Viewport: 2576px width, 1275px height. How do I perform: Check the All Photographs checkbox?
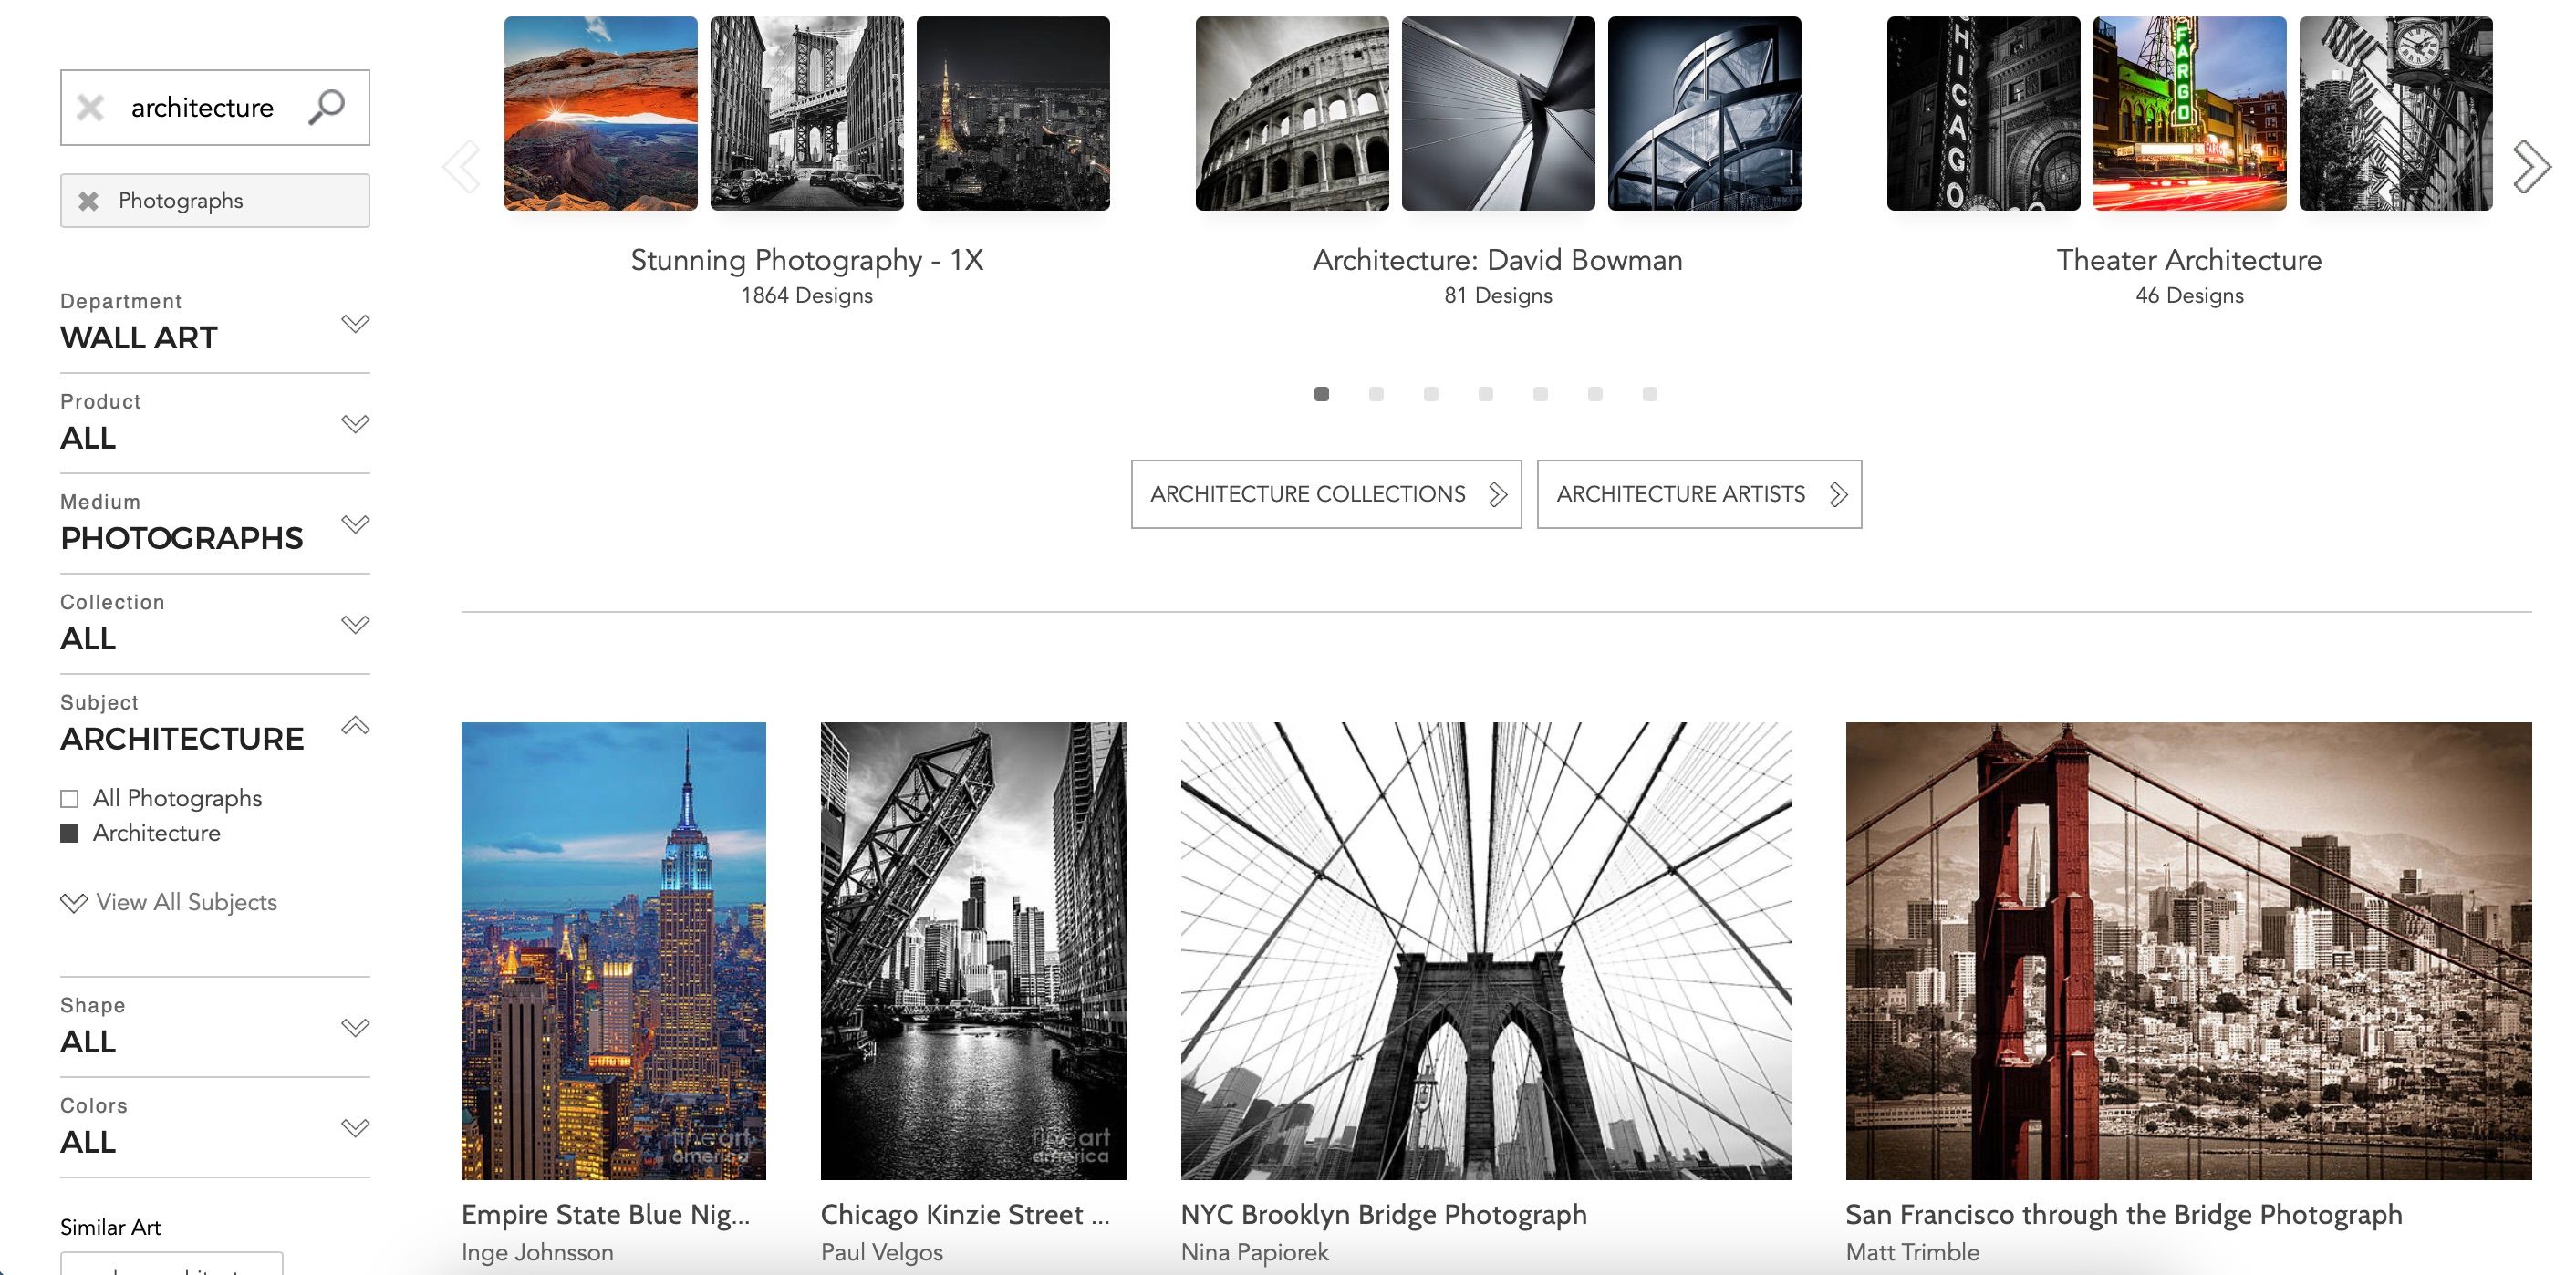(x=69, y=798)
